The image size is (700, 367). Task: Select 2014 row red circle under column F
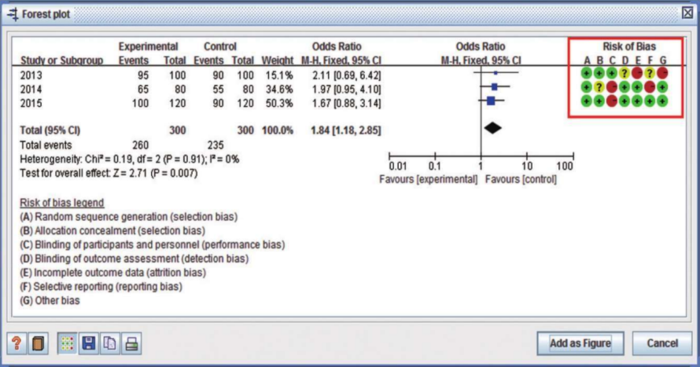[650, 87]
